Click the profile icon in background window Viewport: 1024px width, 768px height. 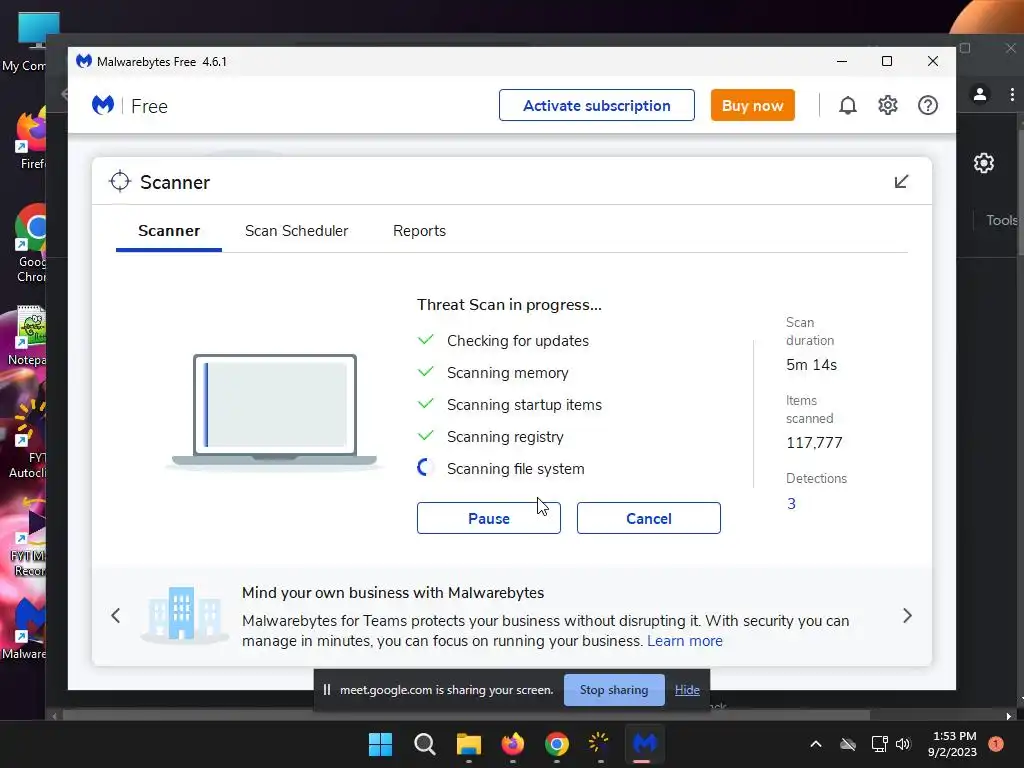coord(980,95)
